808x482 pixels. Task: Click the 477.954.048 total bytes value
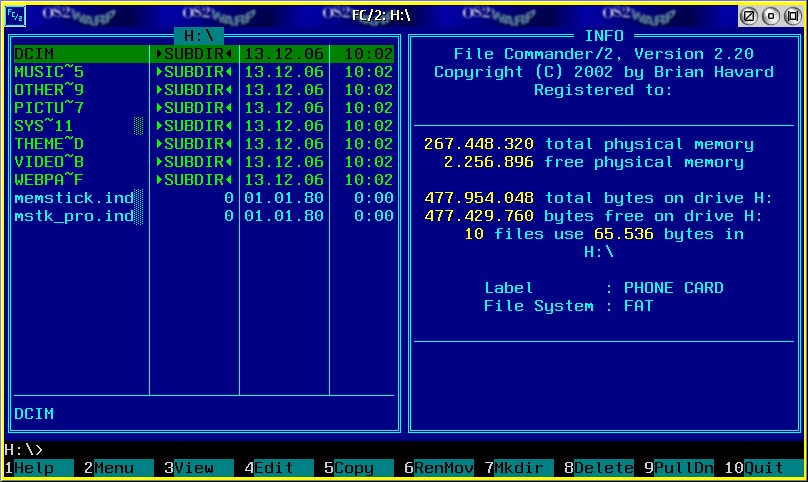(479, 198)
